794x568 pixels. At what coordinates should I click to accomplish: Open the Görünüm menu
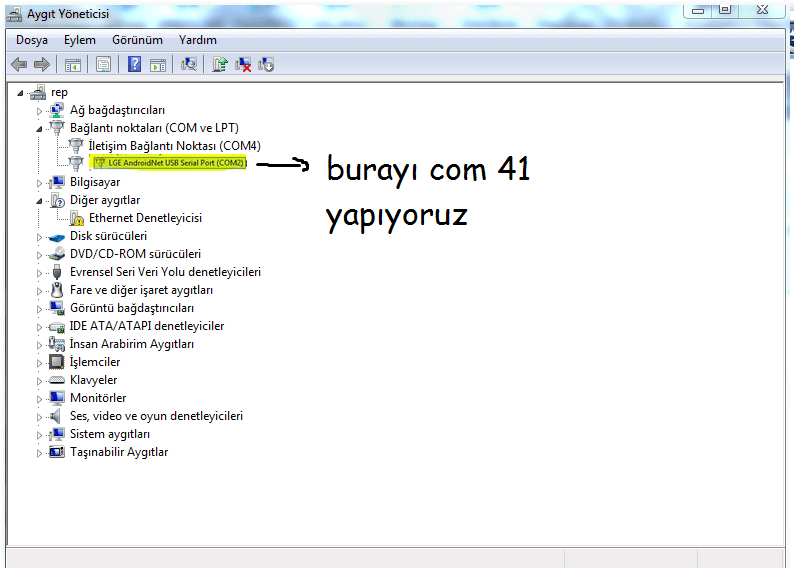tap(137, 40)
